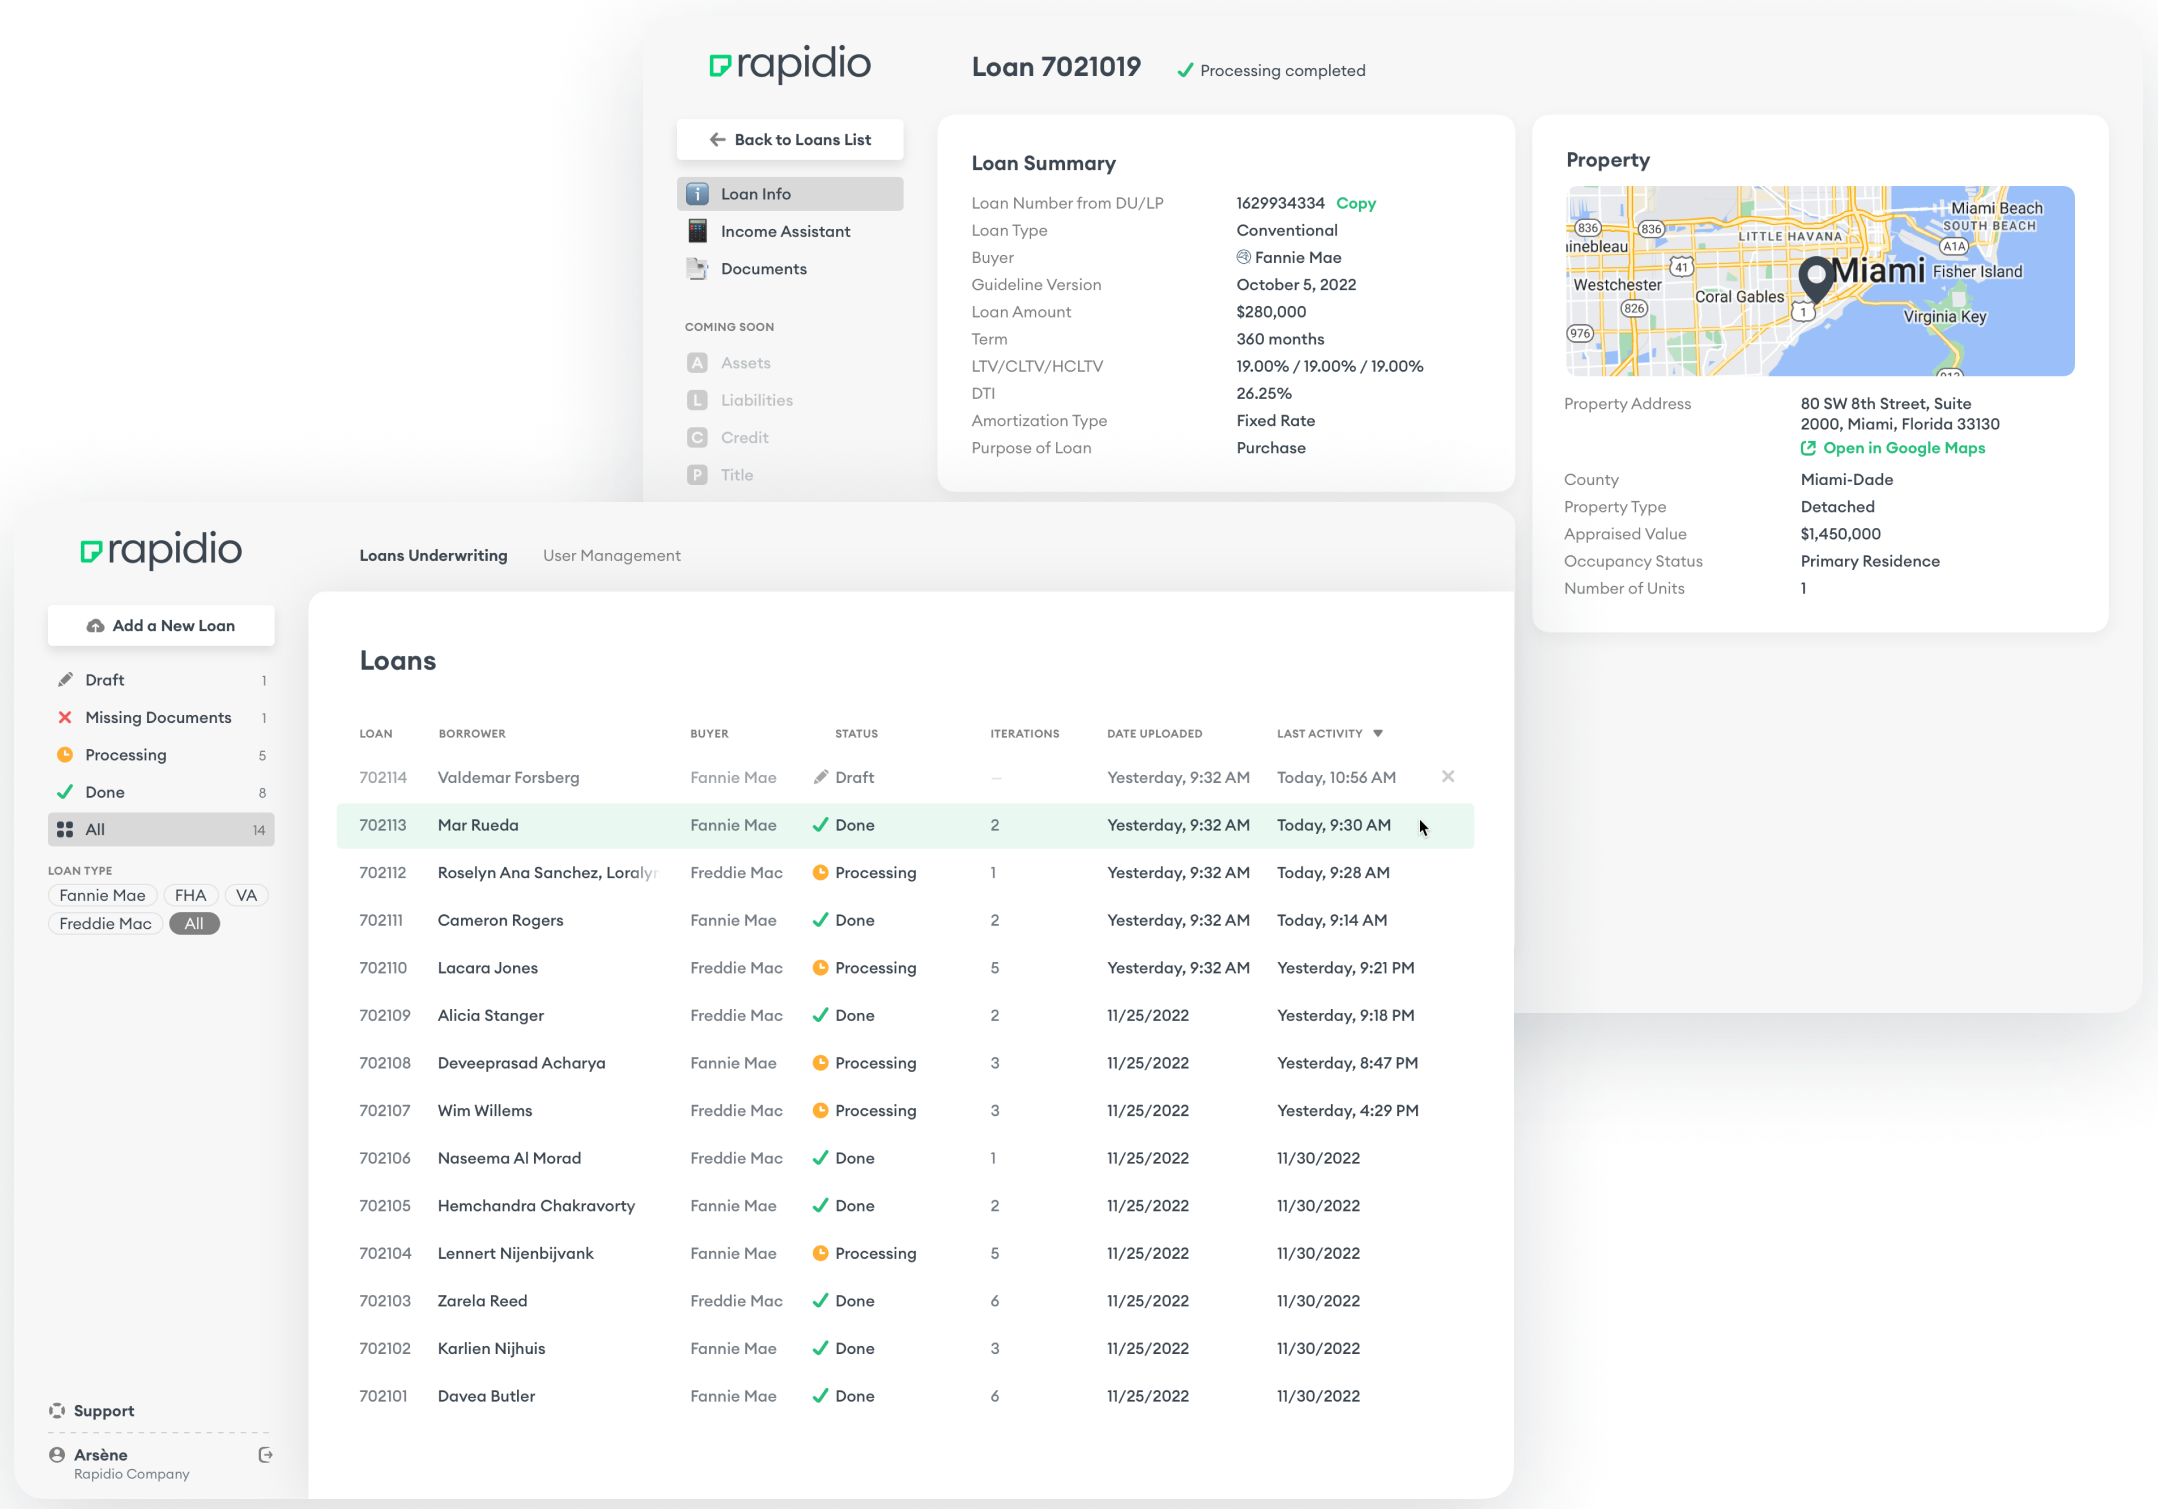Select the All loan type chip

pyautogui.click(x=194, y=924)
